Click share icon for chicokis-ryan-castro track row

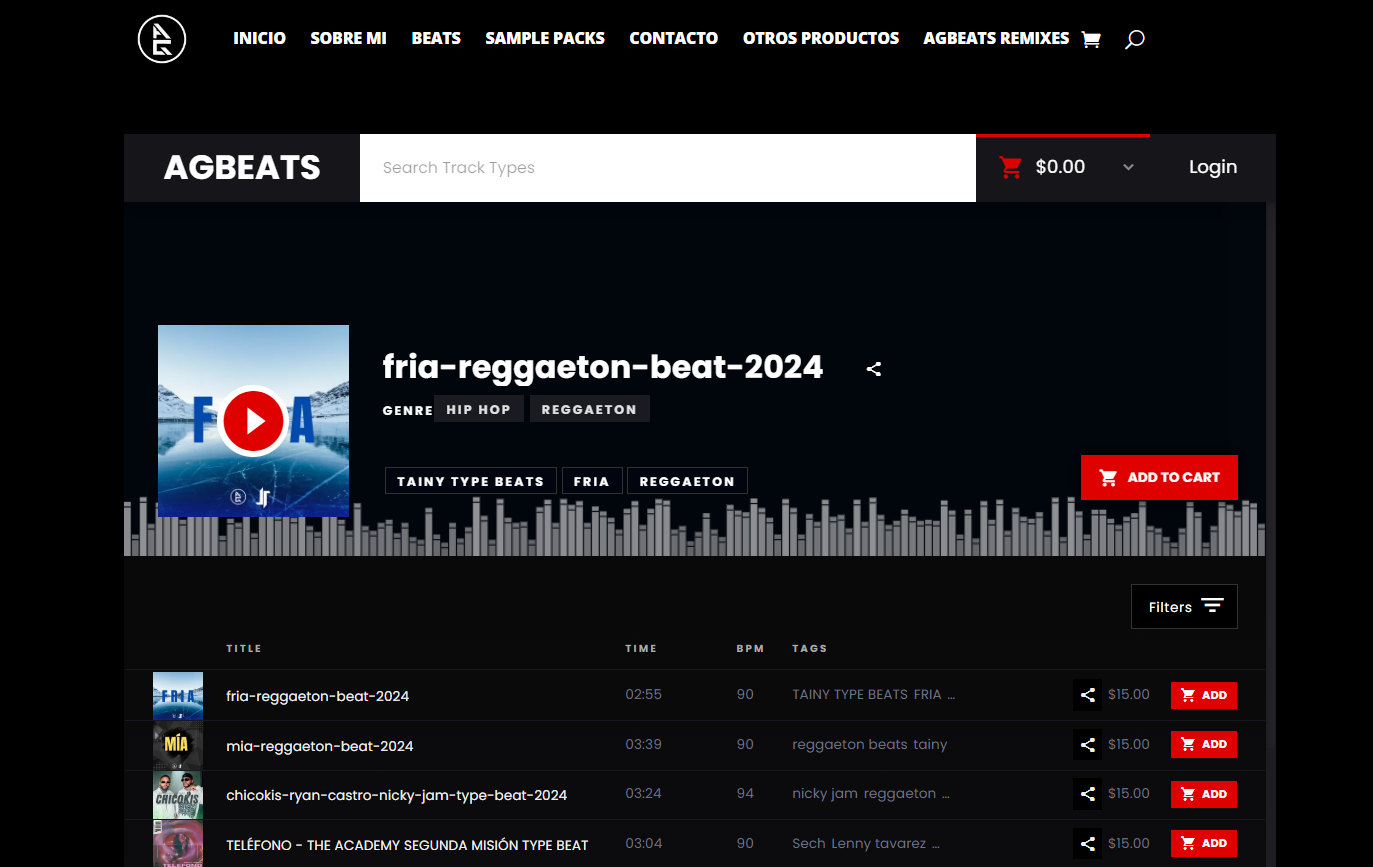pos(1087,794)
